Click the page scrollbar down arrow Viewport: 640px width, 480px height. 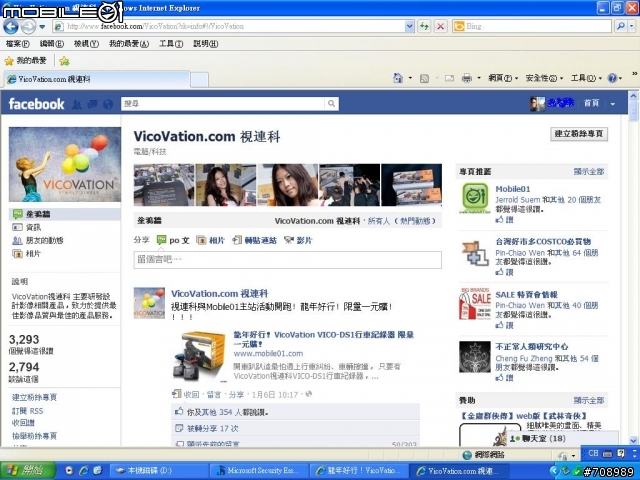pyautogui.click(x=633, y=440)
